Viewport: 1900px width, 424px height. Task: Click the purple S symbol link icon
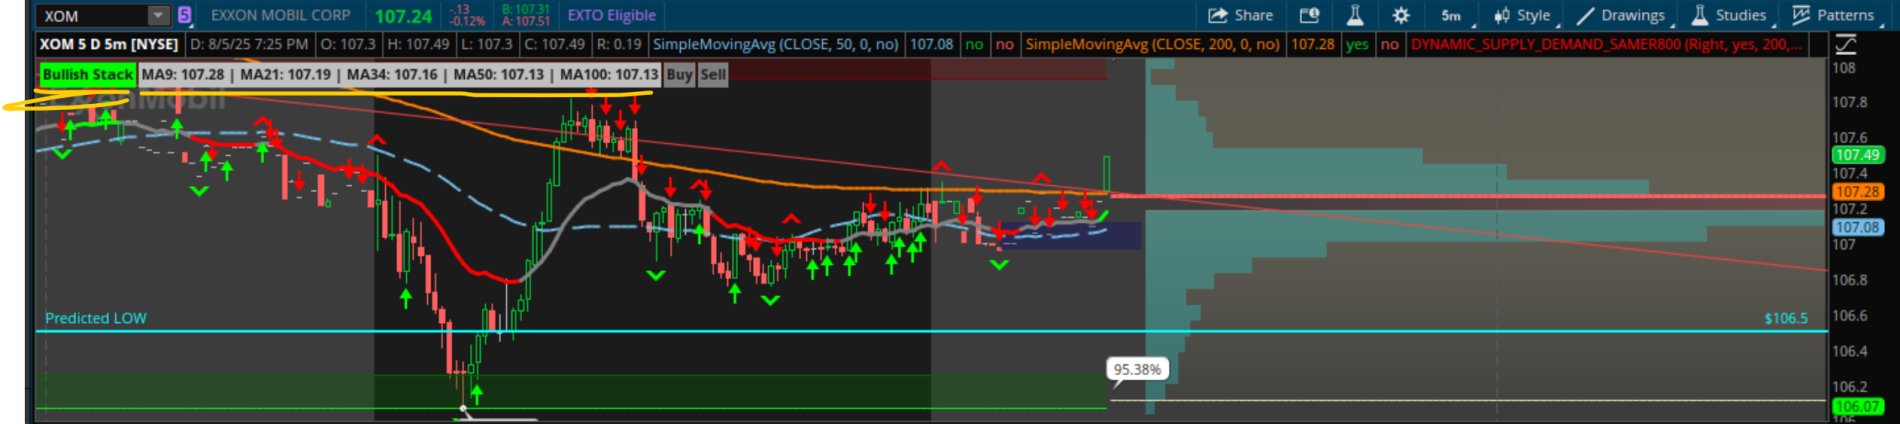(185, 15)
